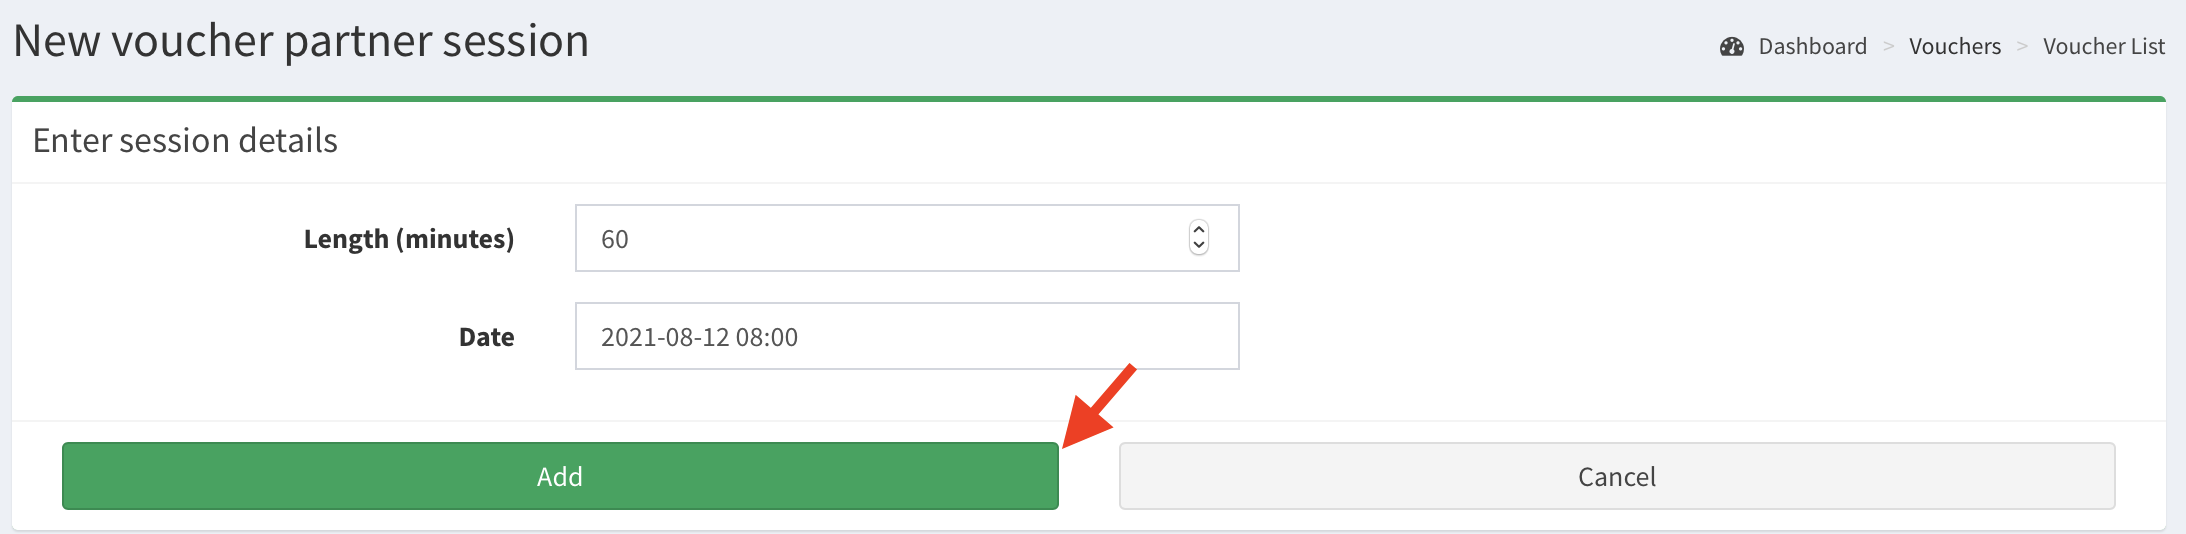Click the separator between Vouchers and Voucher List
The width and height of the screenshot is (2186, 534).
pyautogui.click(x=2022, y=47)
